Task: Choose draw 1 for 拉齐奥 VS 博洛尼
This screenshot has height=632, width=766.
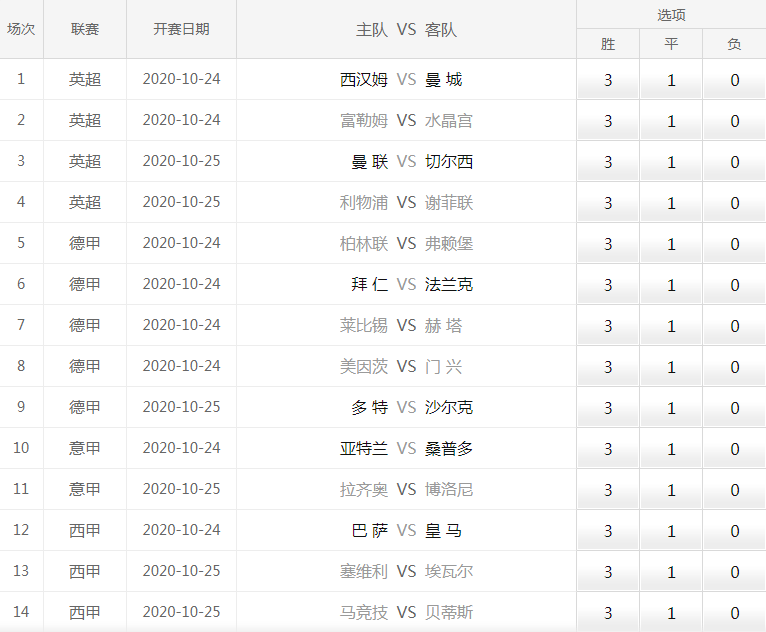Action: tap(671, 490)
